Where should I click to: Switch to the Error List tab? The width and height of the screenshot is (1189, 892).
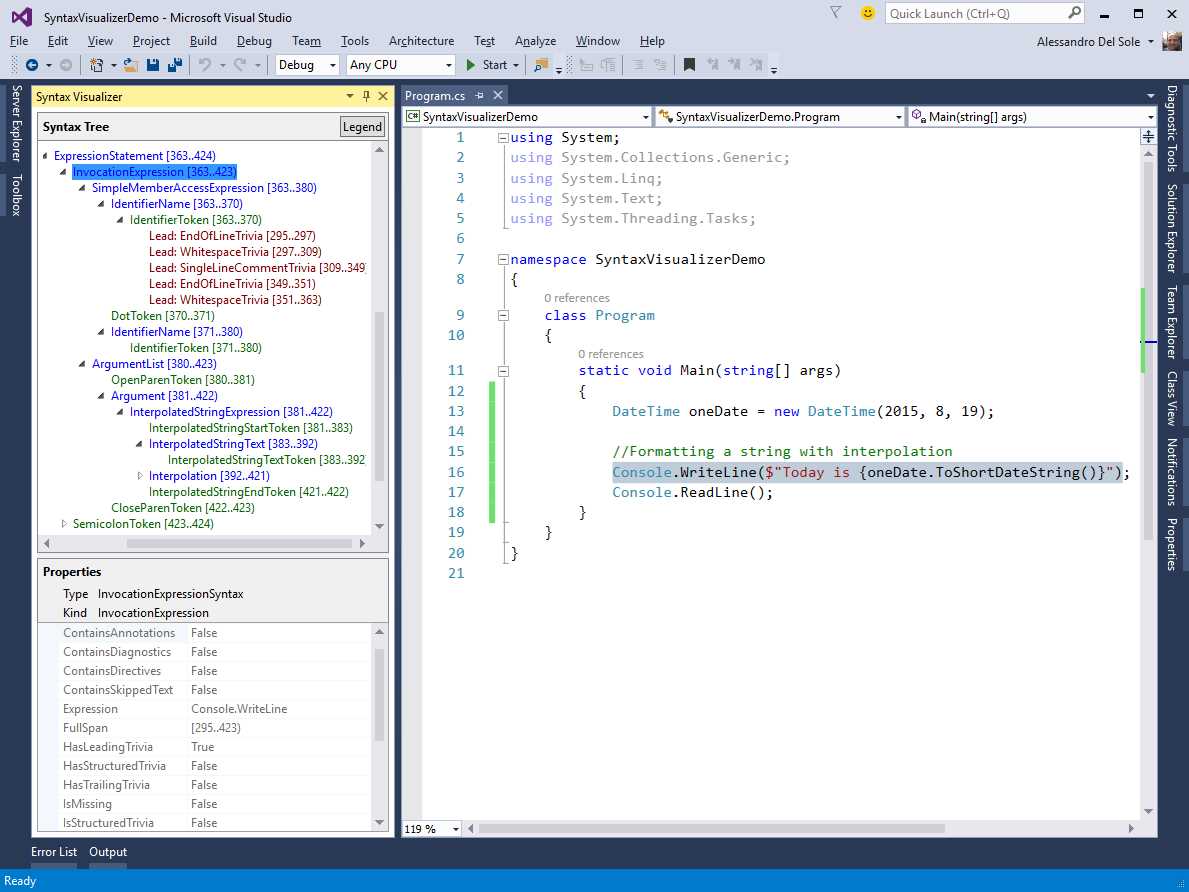[x=54, y=852]
